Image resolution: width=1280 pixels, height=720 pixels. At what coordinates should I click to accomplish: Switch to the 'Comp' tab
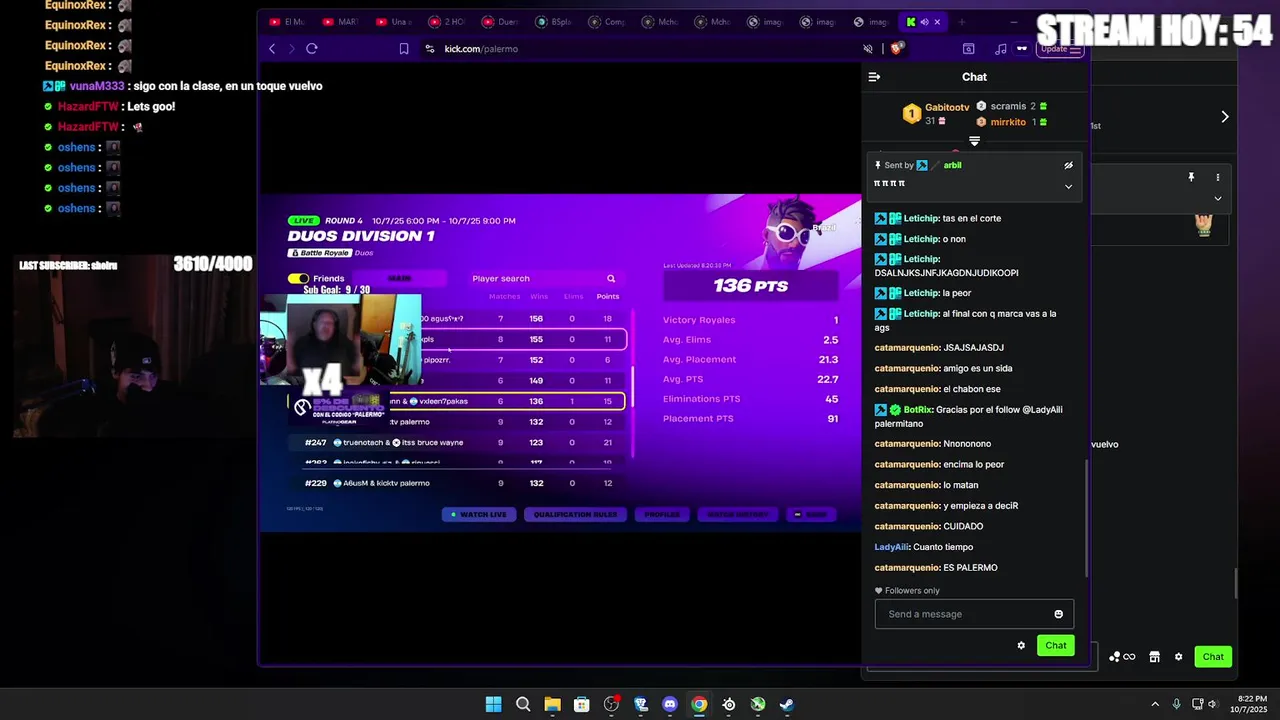(608, 22)
